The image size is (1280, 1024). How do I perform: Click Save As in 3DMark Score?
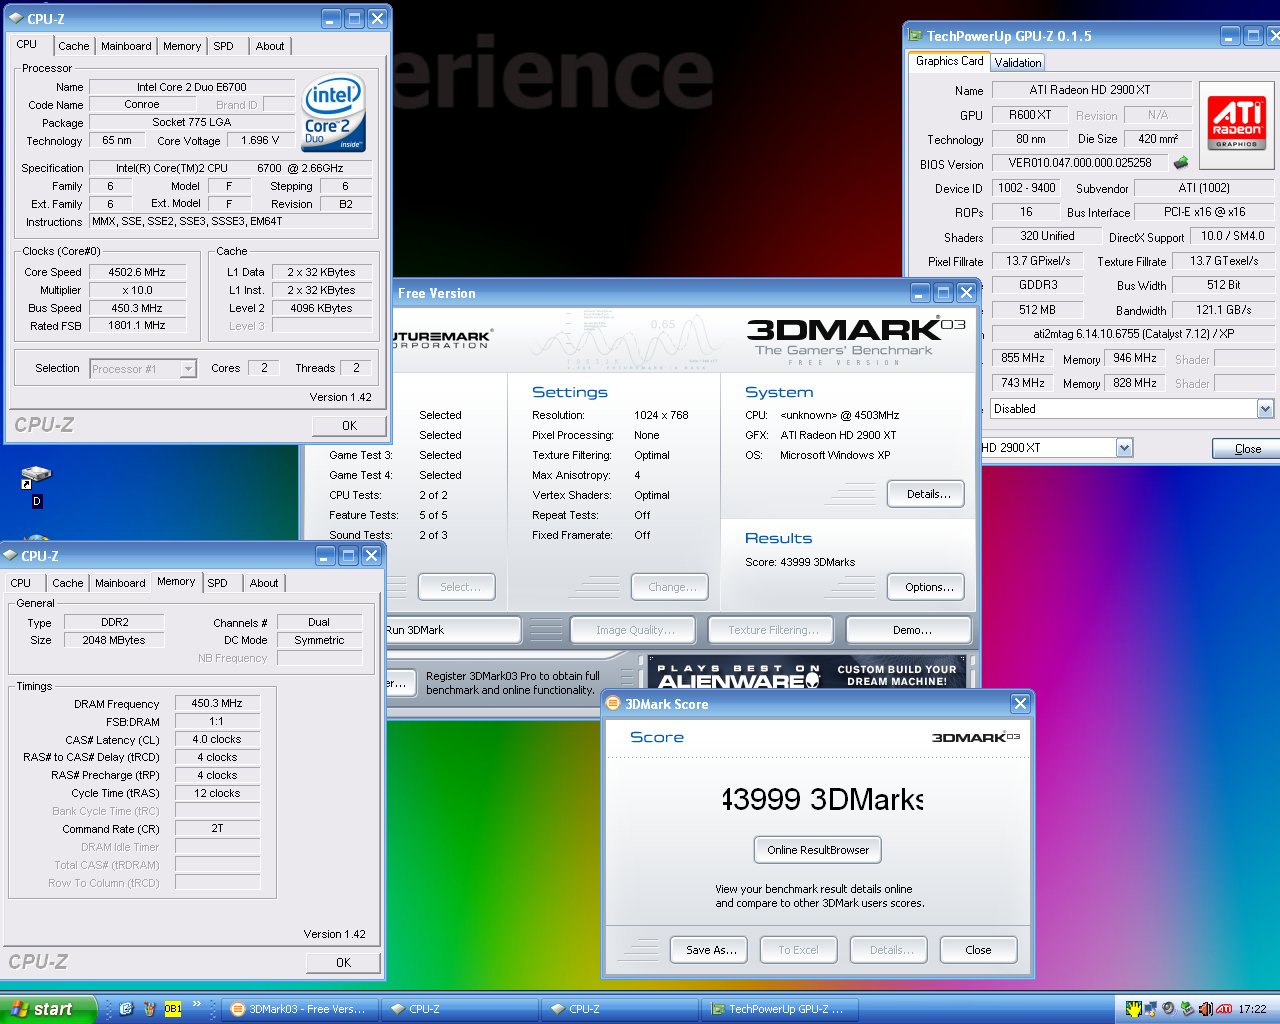coord(711,950)
